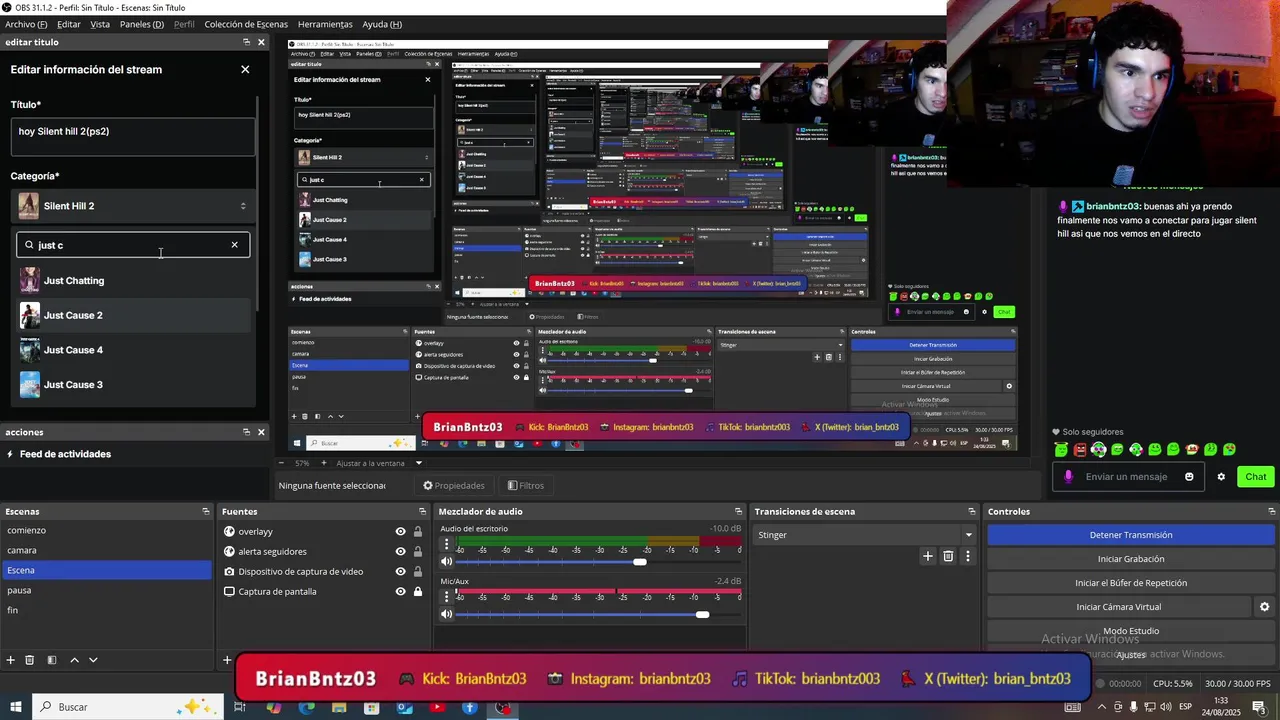Open preview zoom percentage dropdown
This screenshot has width=1280, height=720.
pos(301,463)
